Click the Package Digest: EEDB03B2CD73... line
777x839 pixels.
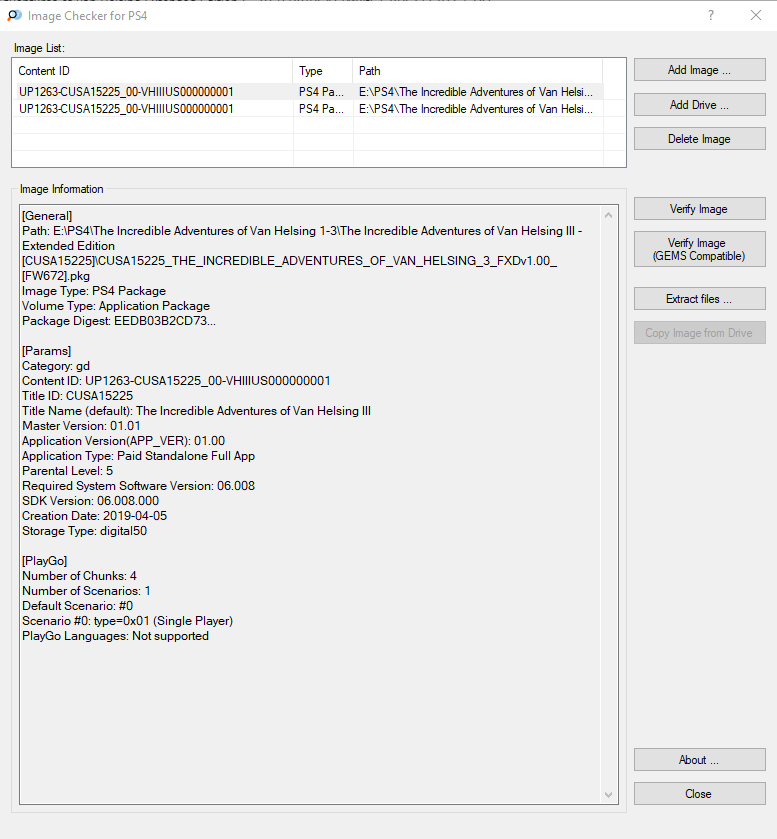coord(119,321)
